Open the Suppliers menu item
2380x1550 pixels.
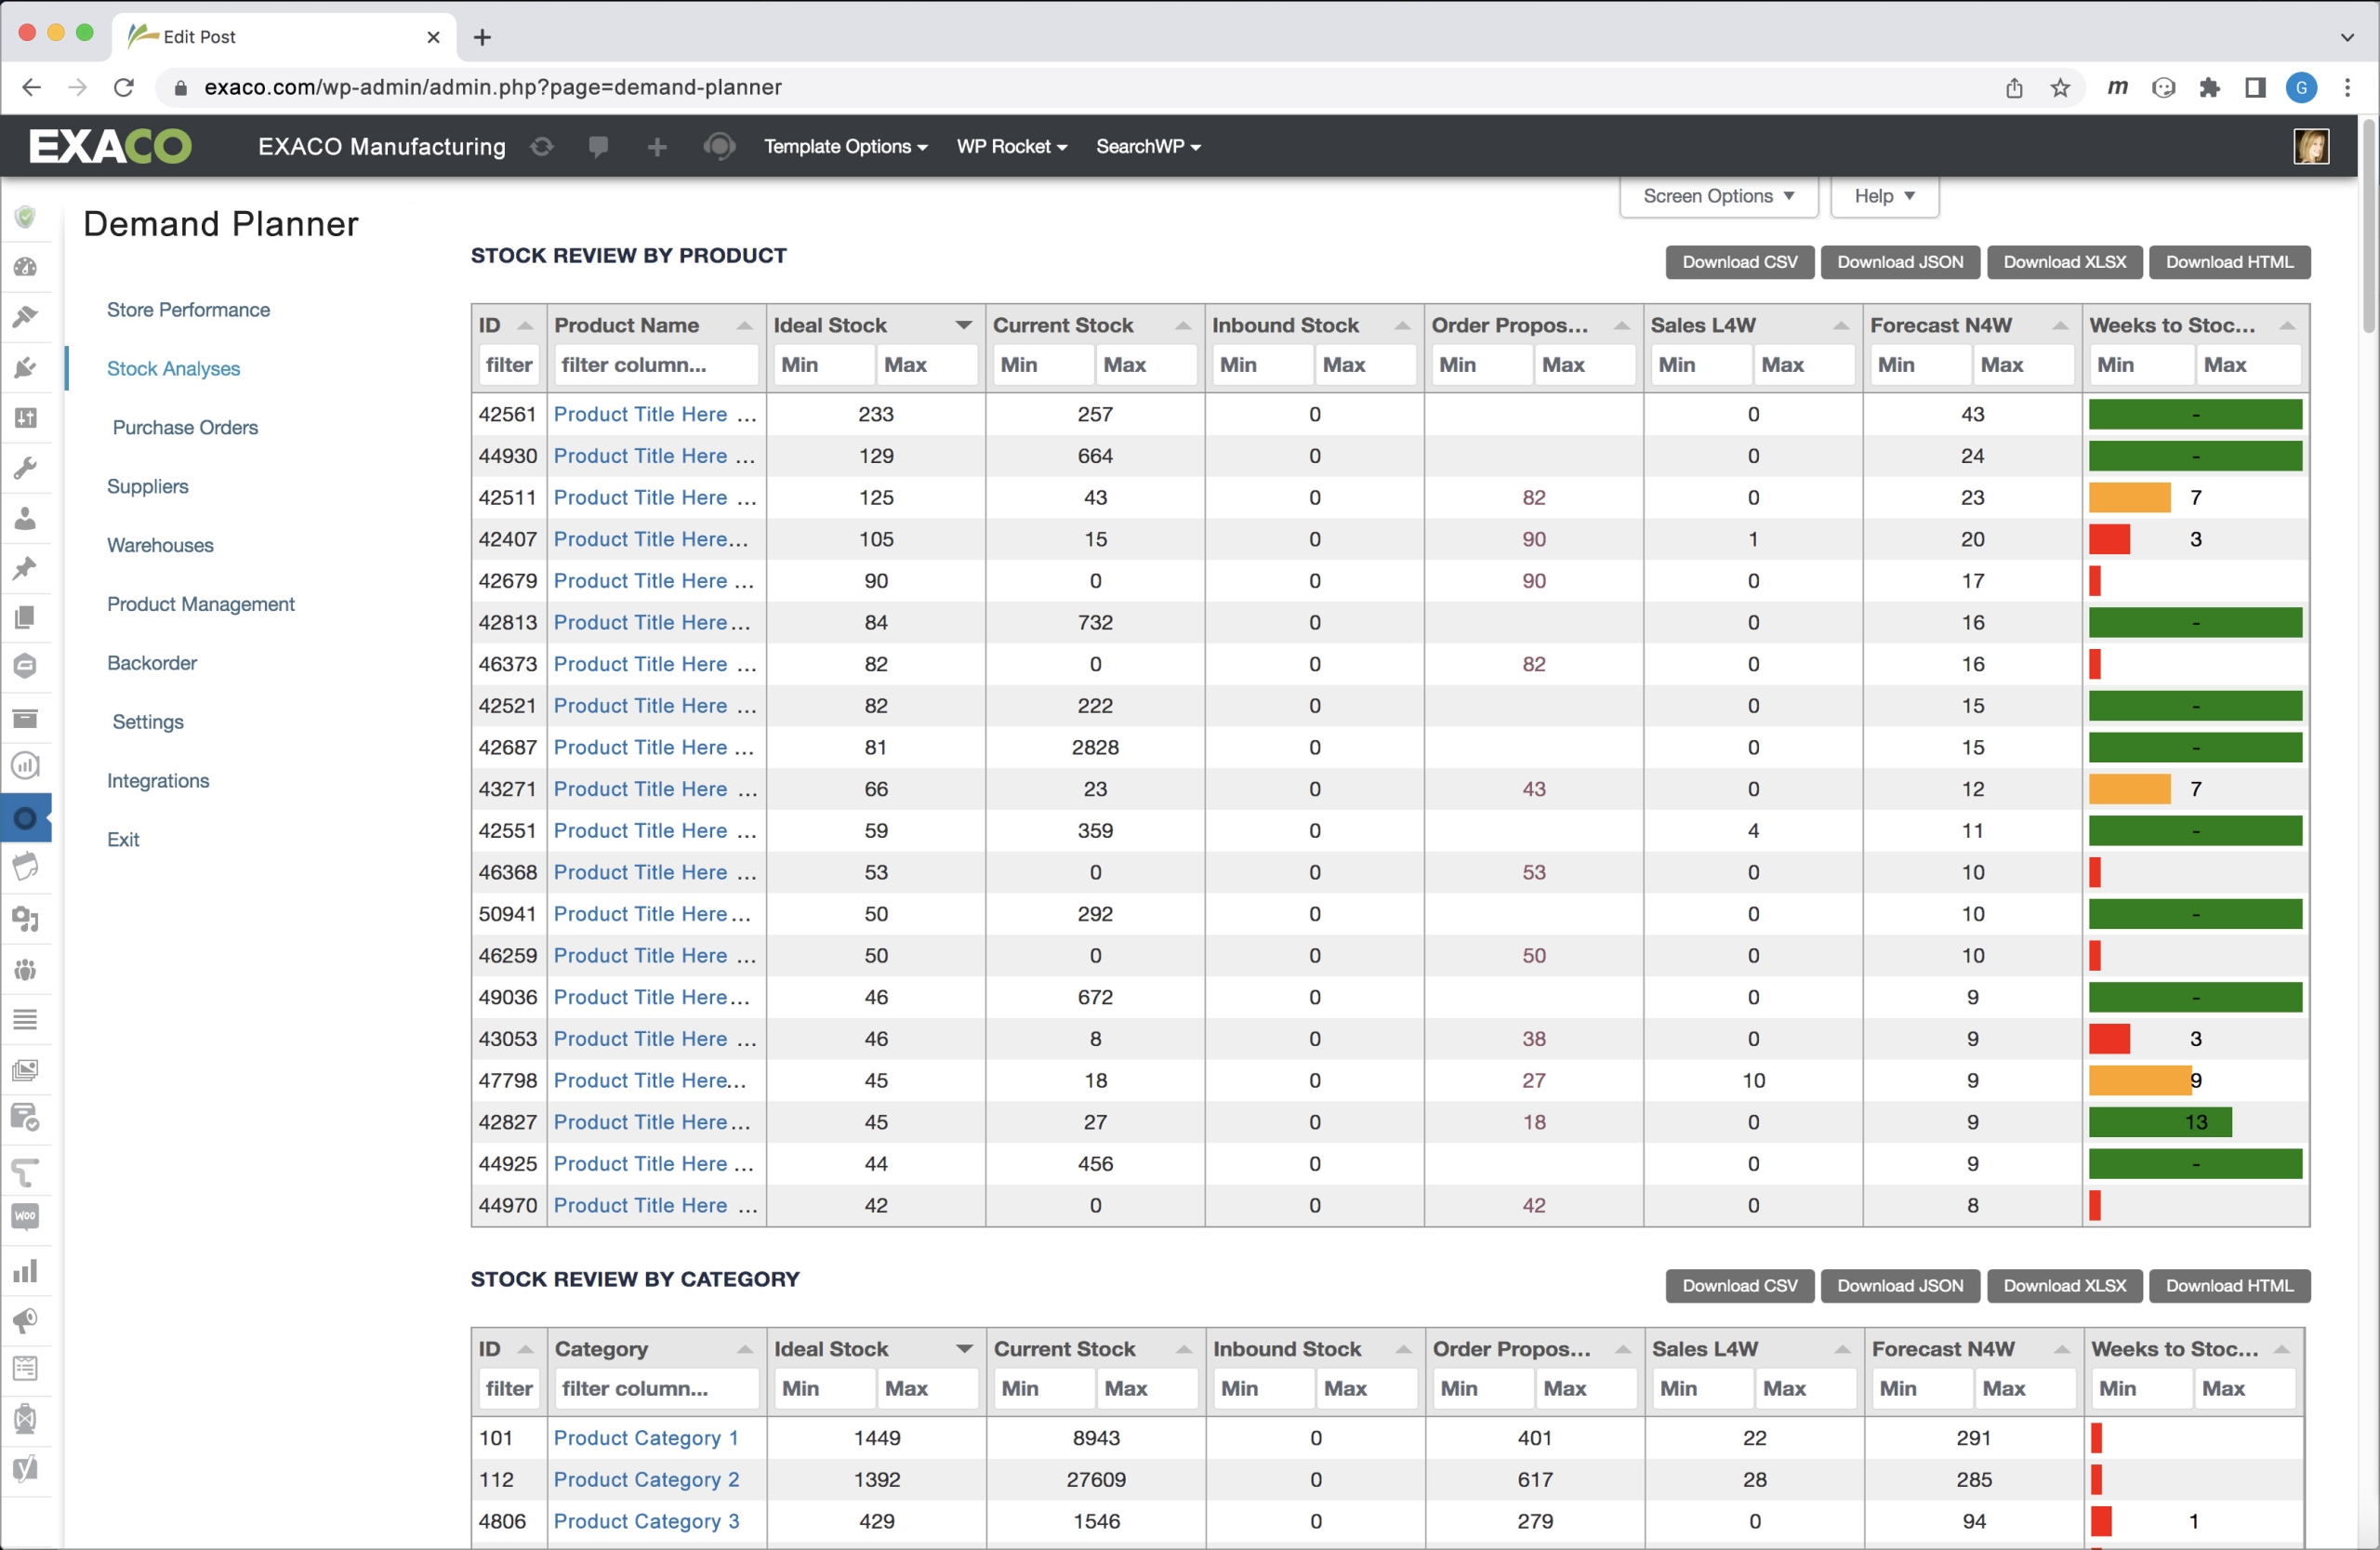148,486
